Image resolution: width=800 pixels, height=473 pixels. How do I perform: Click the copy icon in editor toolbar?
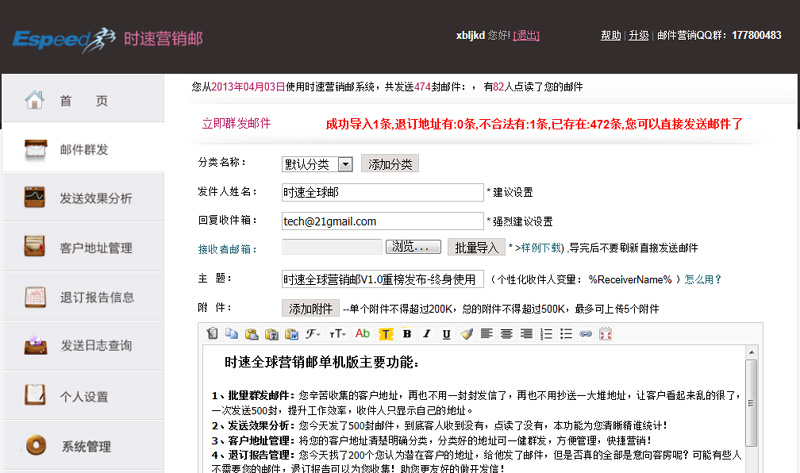[231, 333]
